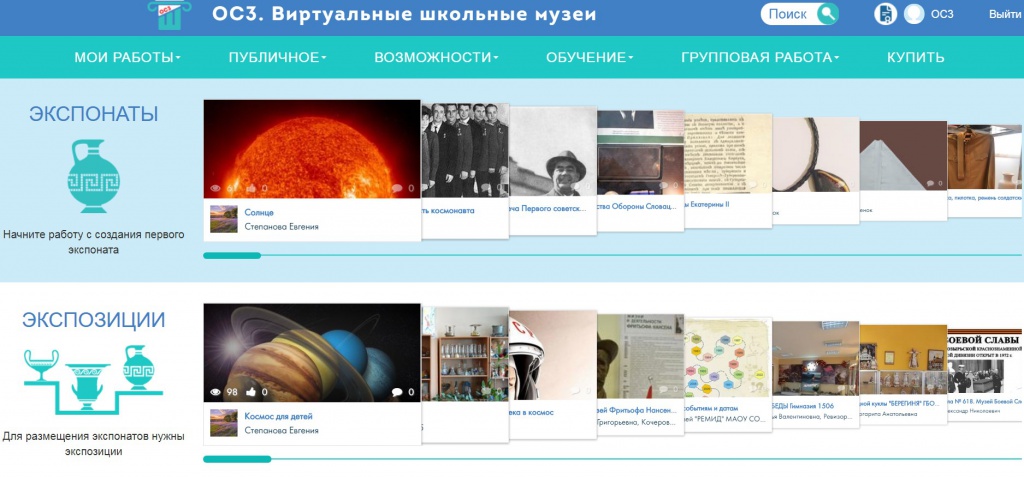1024x478 pixels.
Task: Click the expositions carousel scroll slider
Action: point(237,459)
